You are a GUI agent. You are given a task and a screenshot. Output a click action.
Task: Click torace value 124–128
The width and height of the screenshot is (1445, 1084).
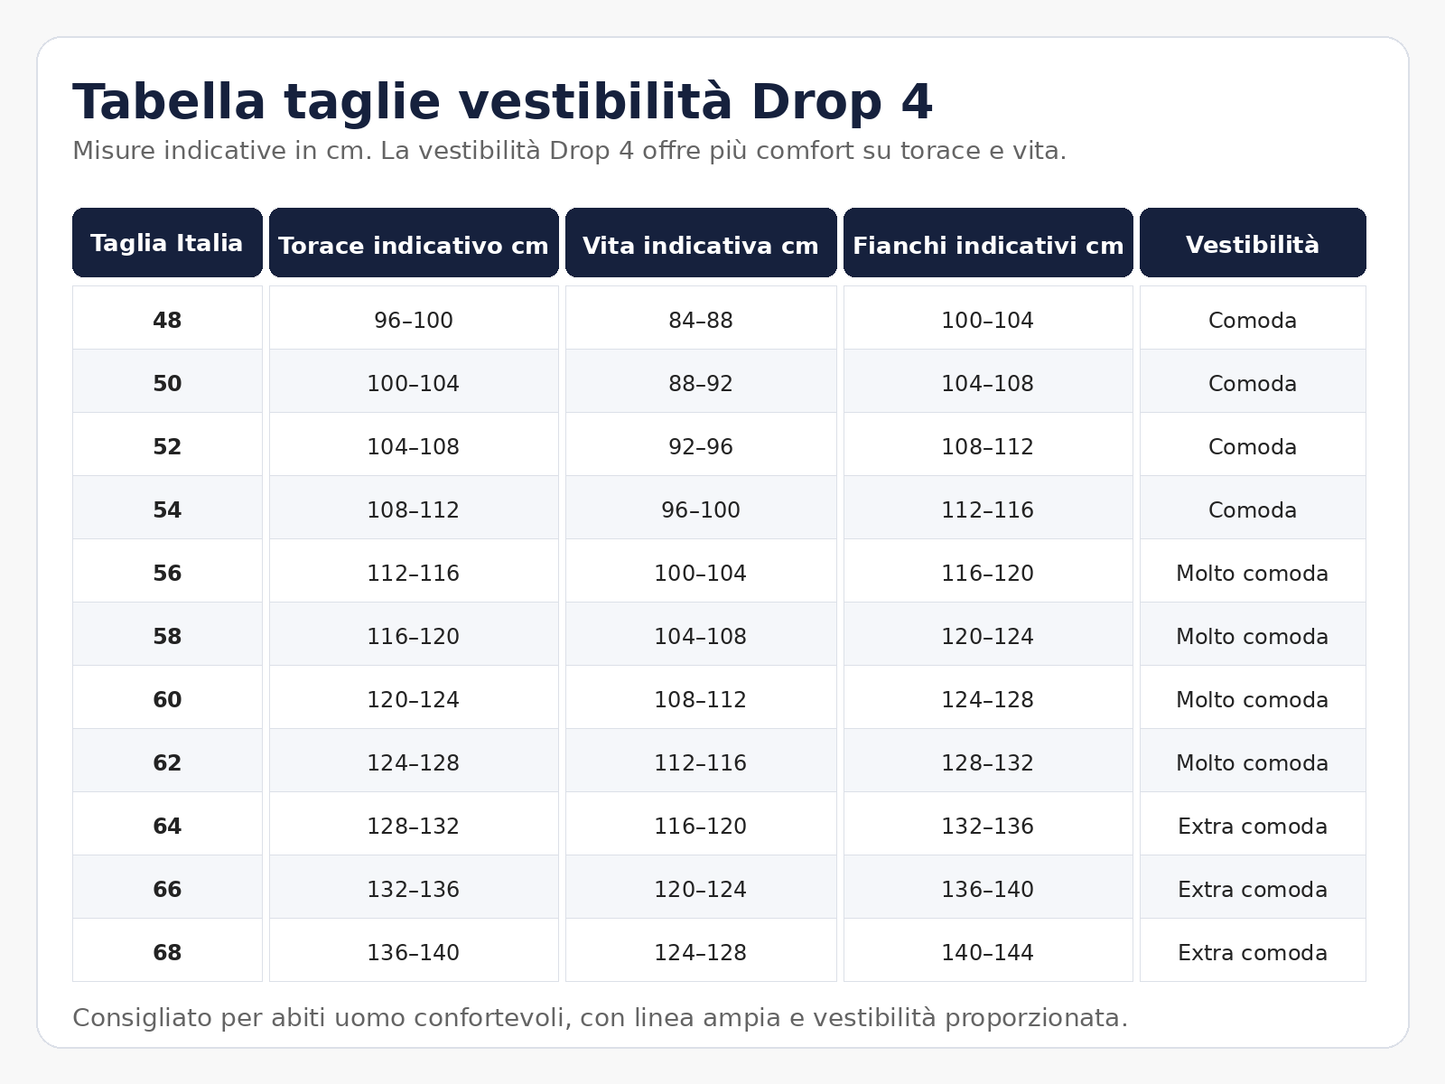pyautogui.click(x=413, y=763)
